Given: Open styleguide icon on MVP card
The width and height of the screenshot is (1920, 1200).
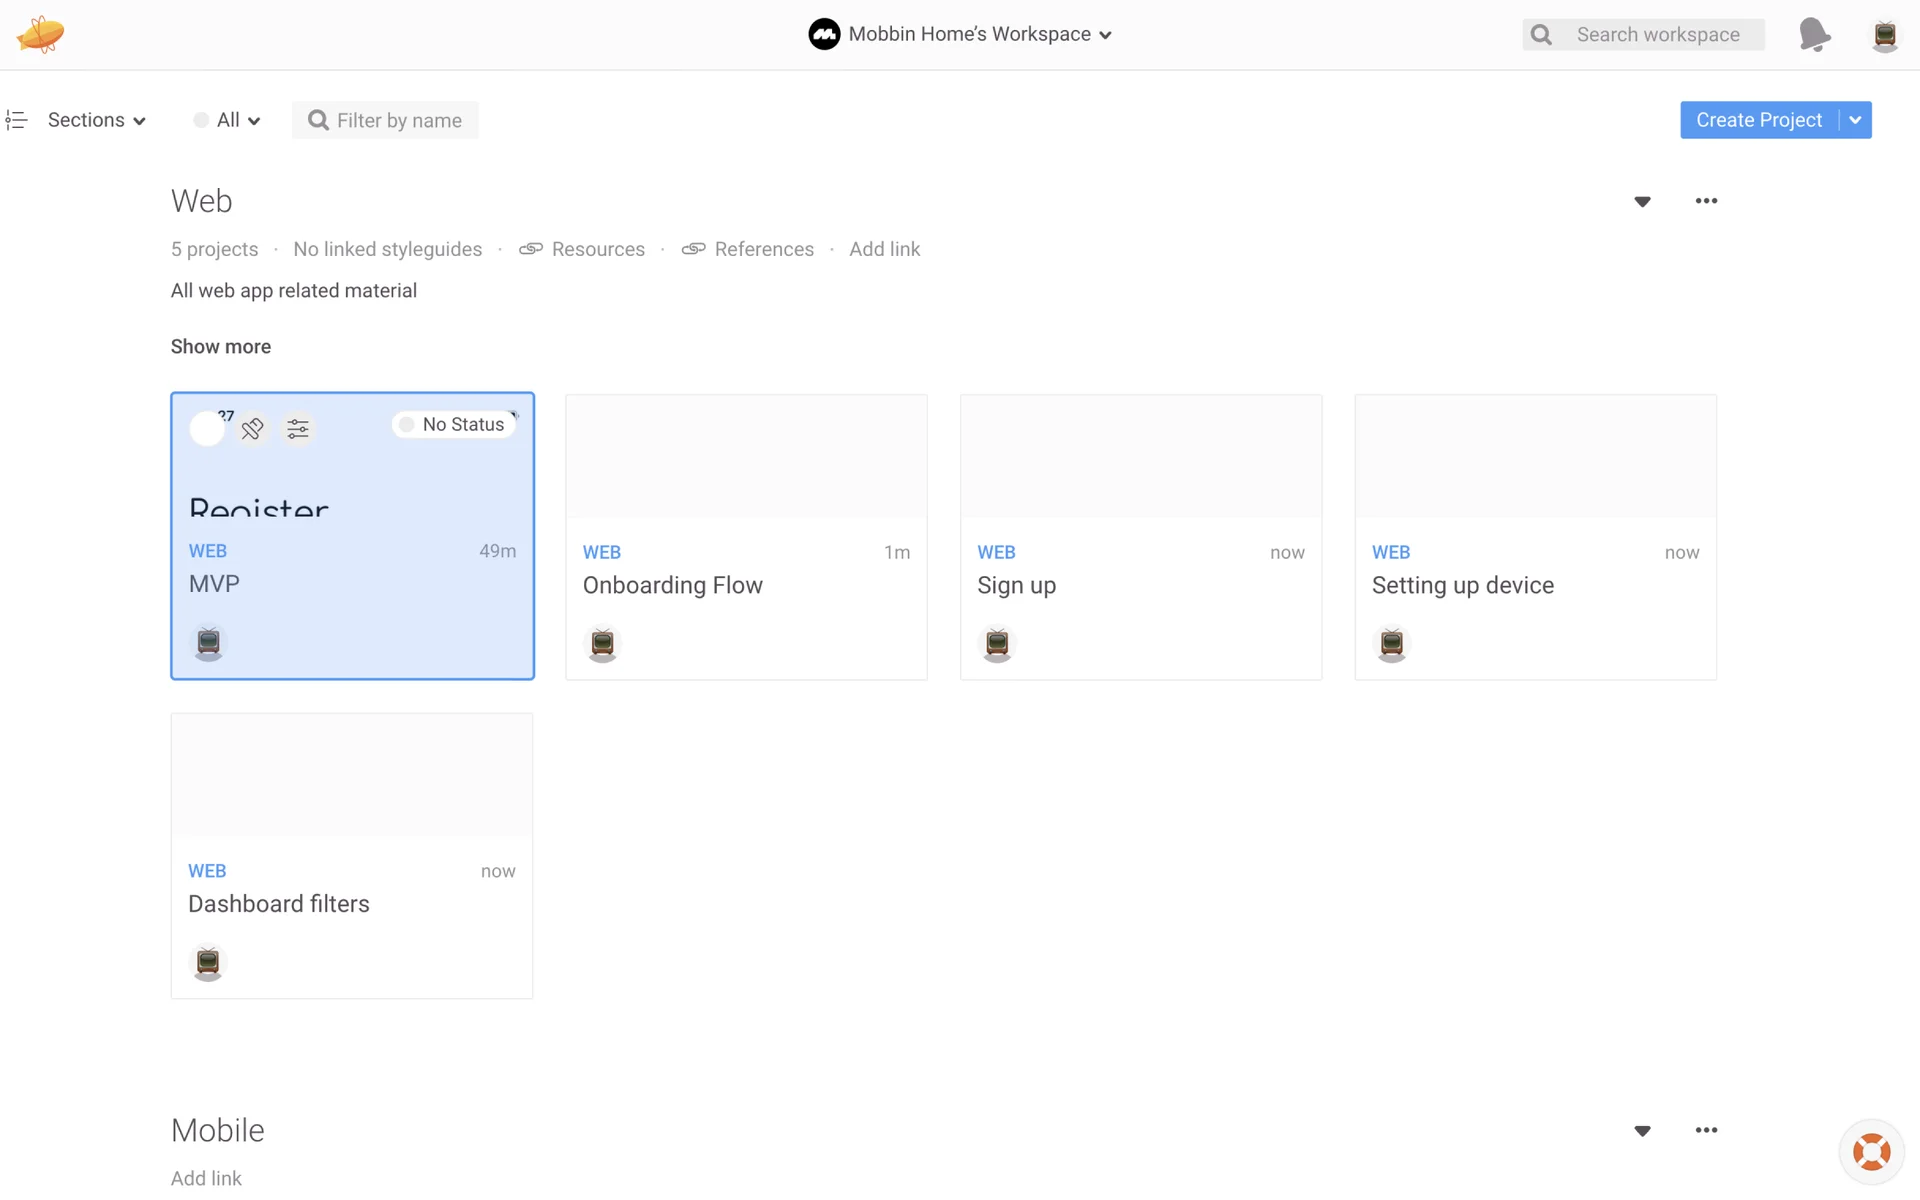Looking at the screenshot, I should 252,429.
